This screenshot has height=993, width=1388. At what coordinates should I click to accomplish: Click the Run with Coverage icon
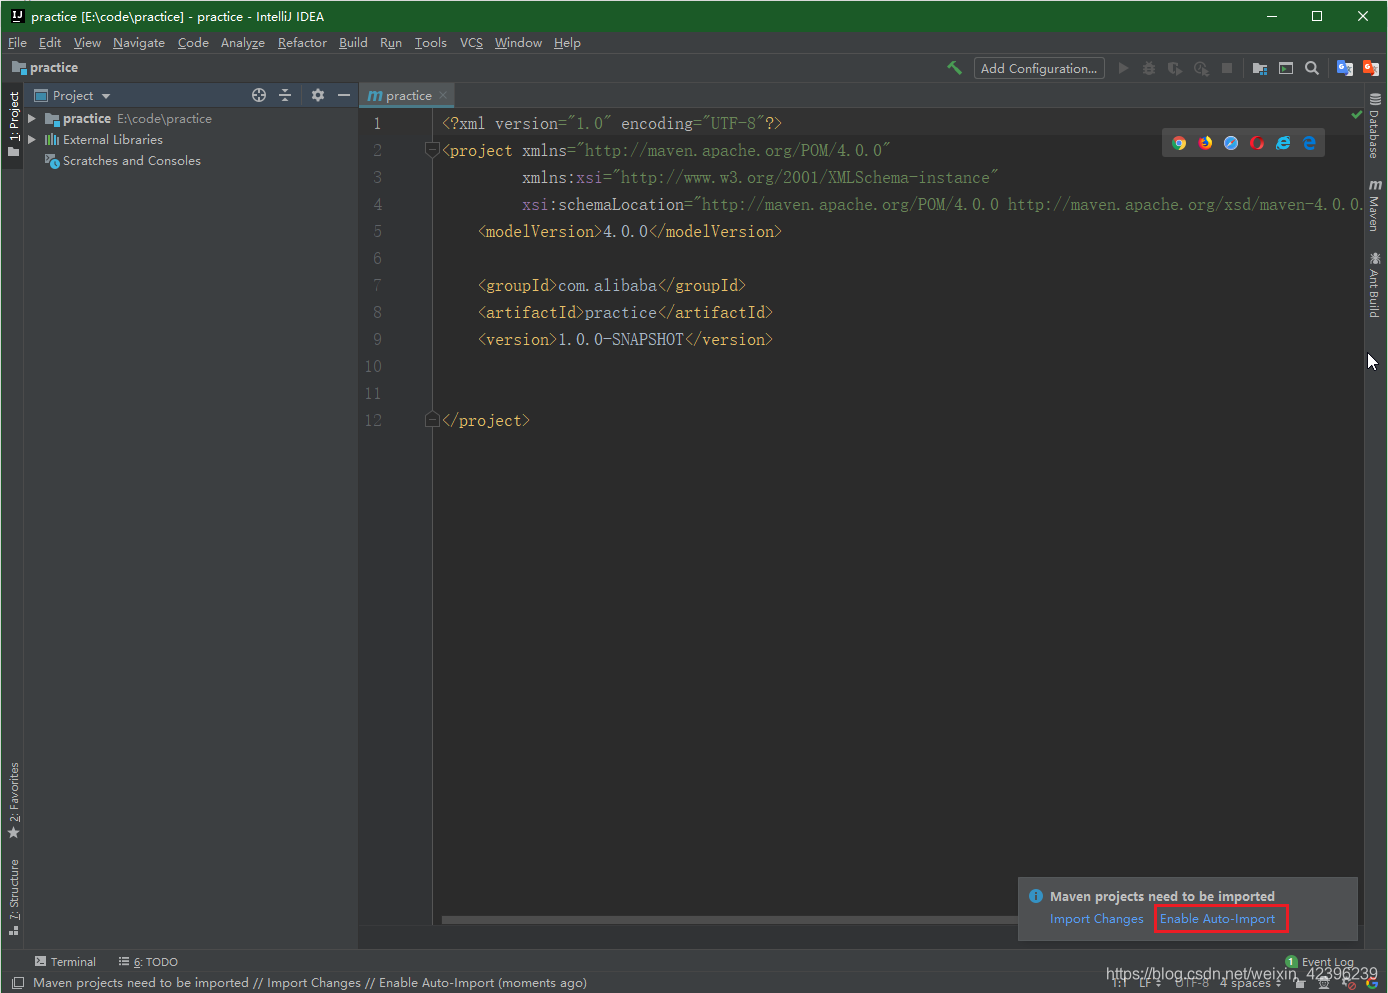coord(1175,68)
